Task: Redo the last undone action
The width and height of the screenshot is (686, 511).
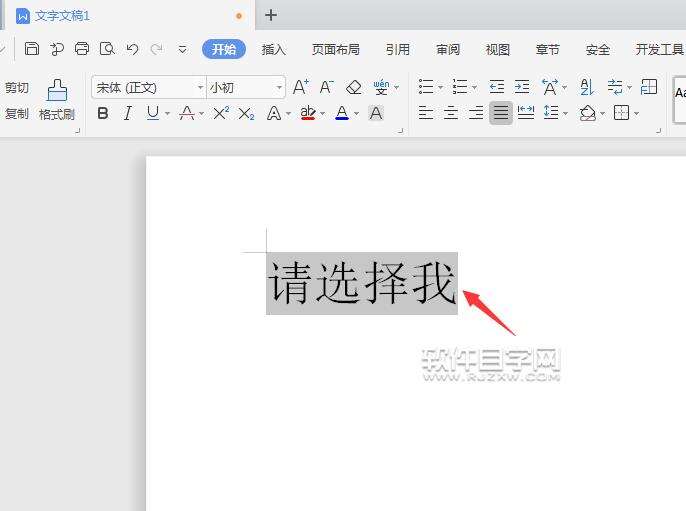Action: tap(157, 49)
